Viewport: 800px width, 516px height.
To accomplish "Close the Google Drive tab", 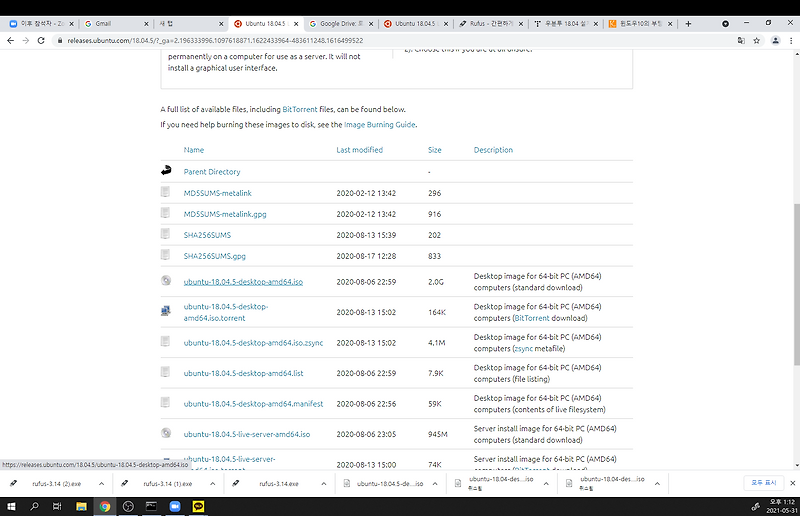I will 371,23.
